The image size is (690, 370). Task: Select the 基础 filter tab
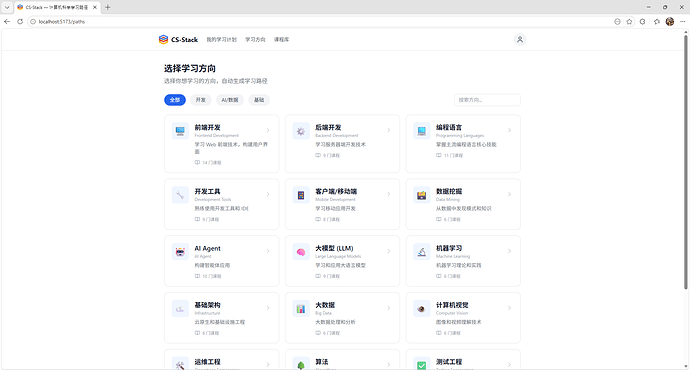pyautogui.click(x=259, y=100)
